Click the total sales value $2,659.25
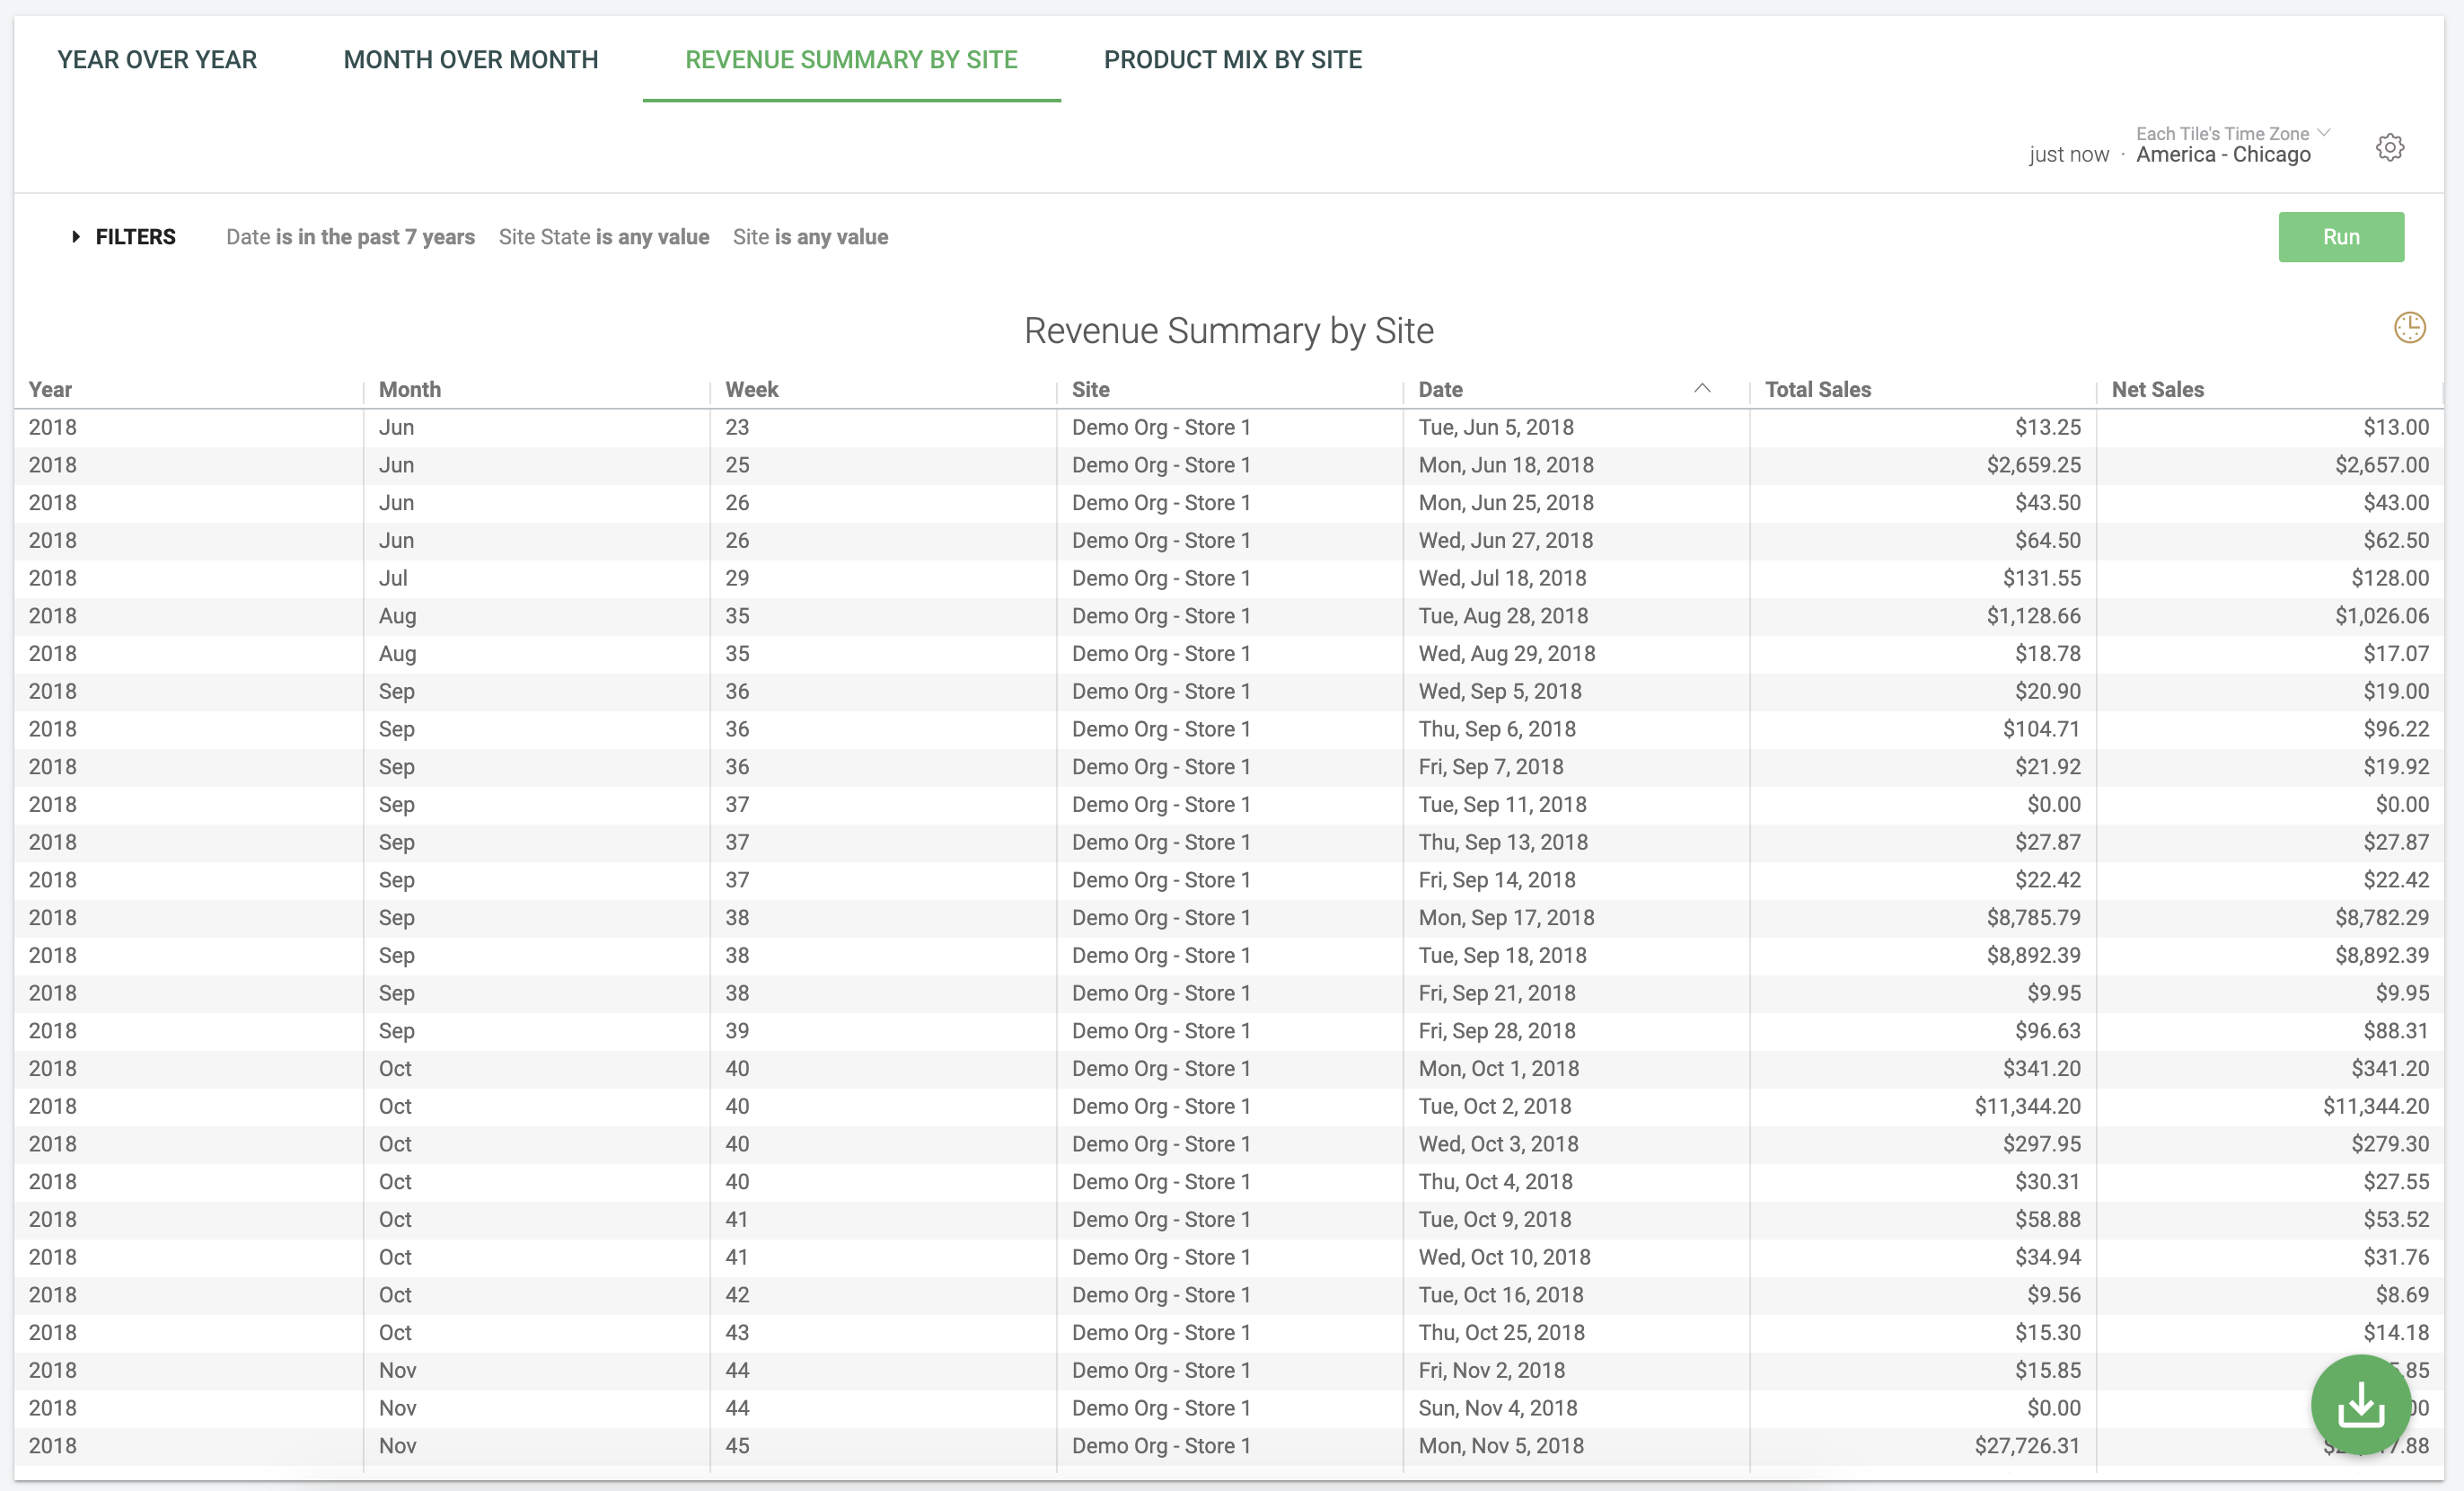The image size is (2464, 1491). 2032,465
